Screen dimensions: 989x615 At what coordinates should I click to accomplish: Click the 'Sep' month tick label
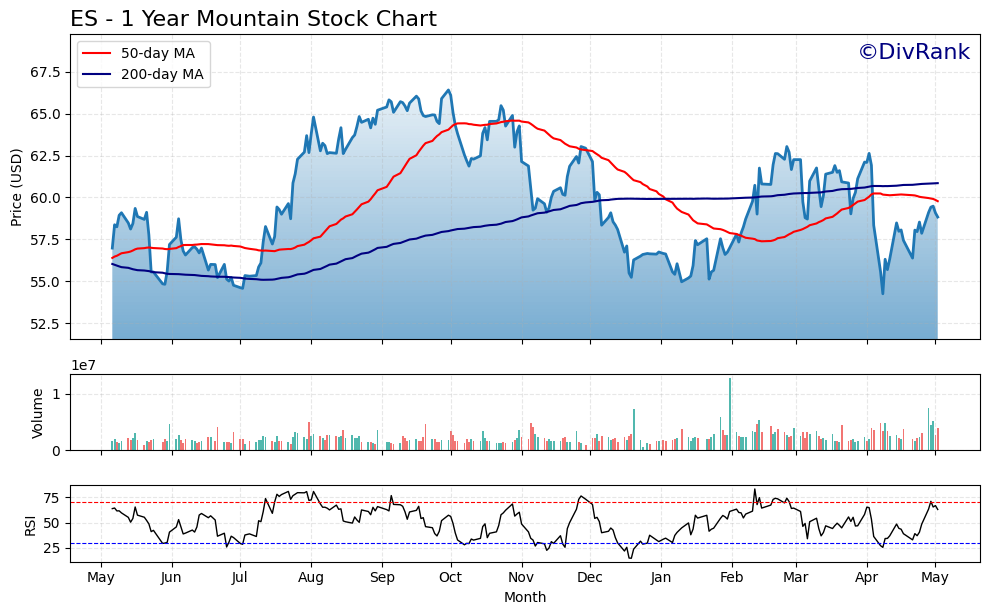tap(382, 578)
